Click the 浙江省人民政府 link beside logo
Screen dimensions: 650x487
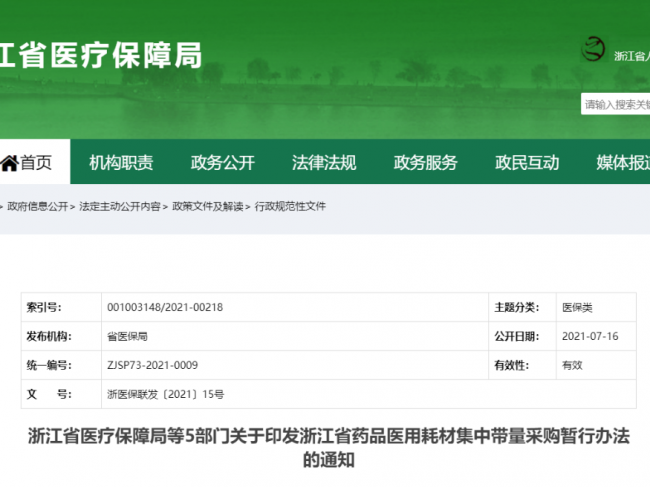[632, 56]
